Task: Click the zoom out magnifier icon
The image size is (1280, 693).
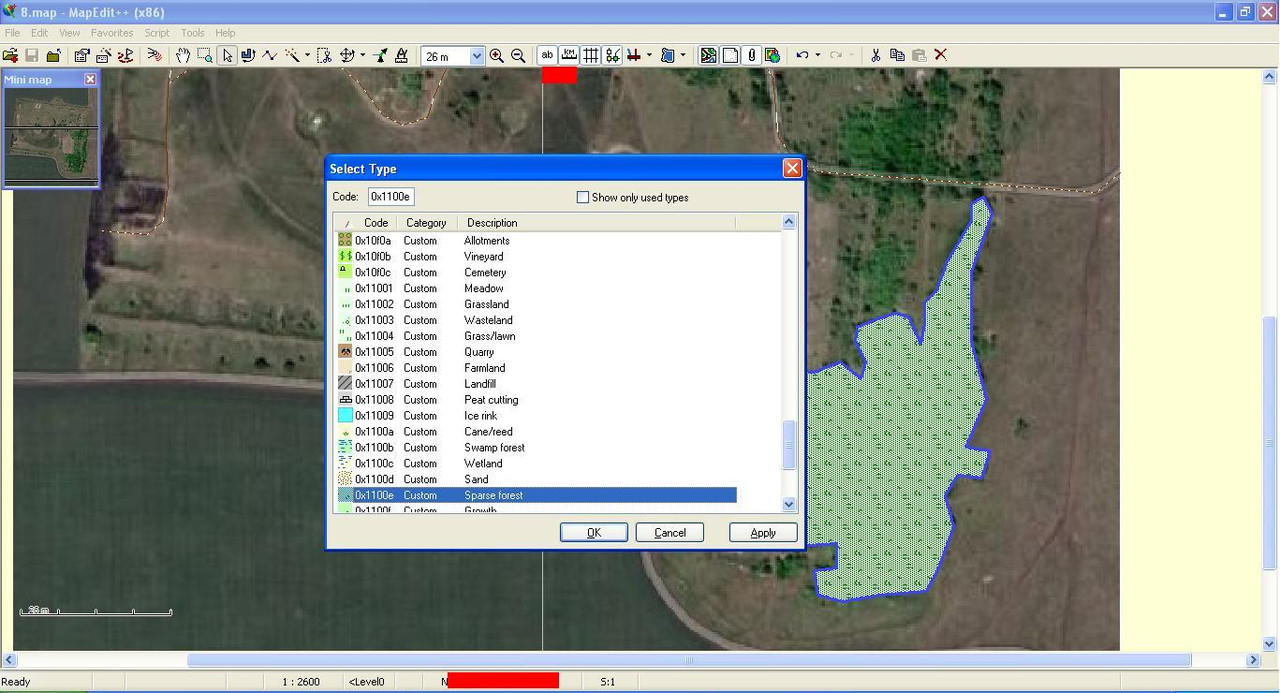Action: [x=518, y=56]
